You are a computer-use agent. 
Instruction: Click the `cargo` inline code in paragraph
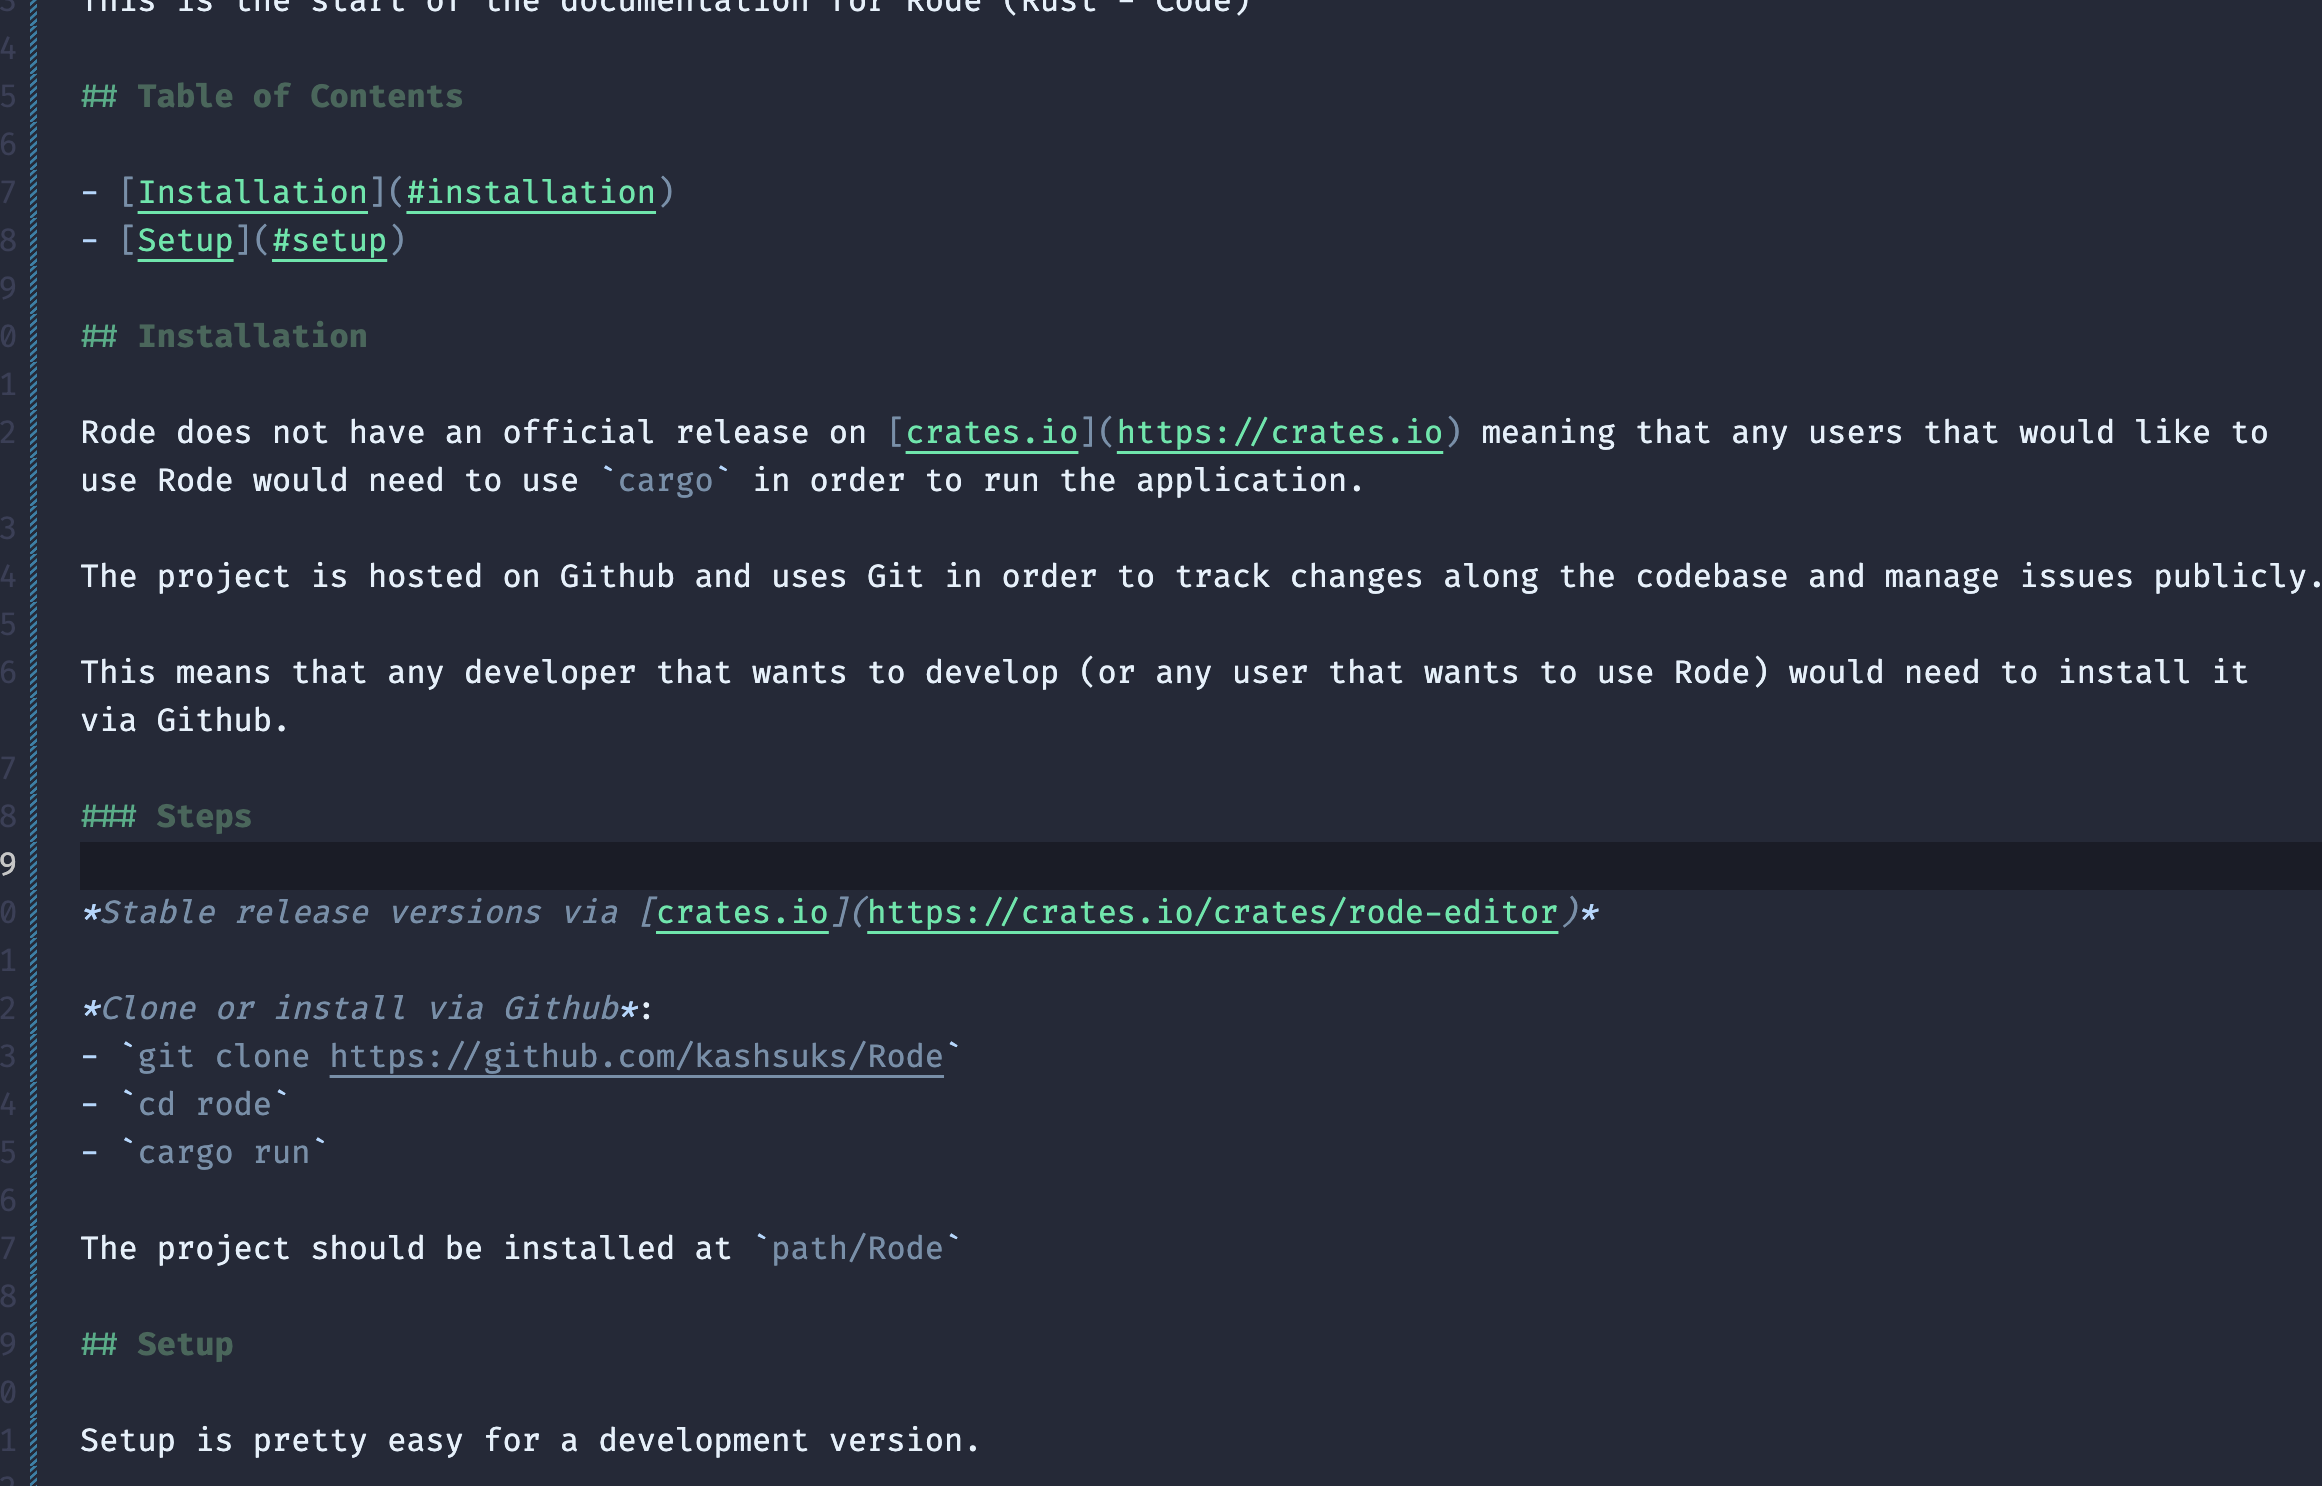pyautogui.click(x=665, y=481)
